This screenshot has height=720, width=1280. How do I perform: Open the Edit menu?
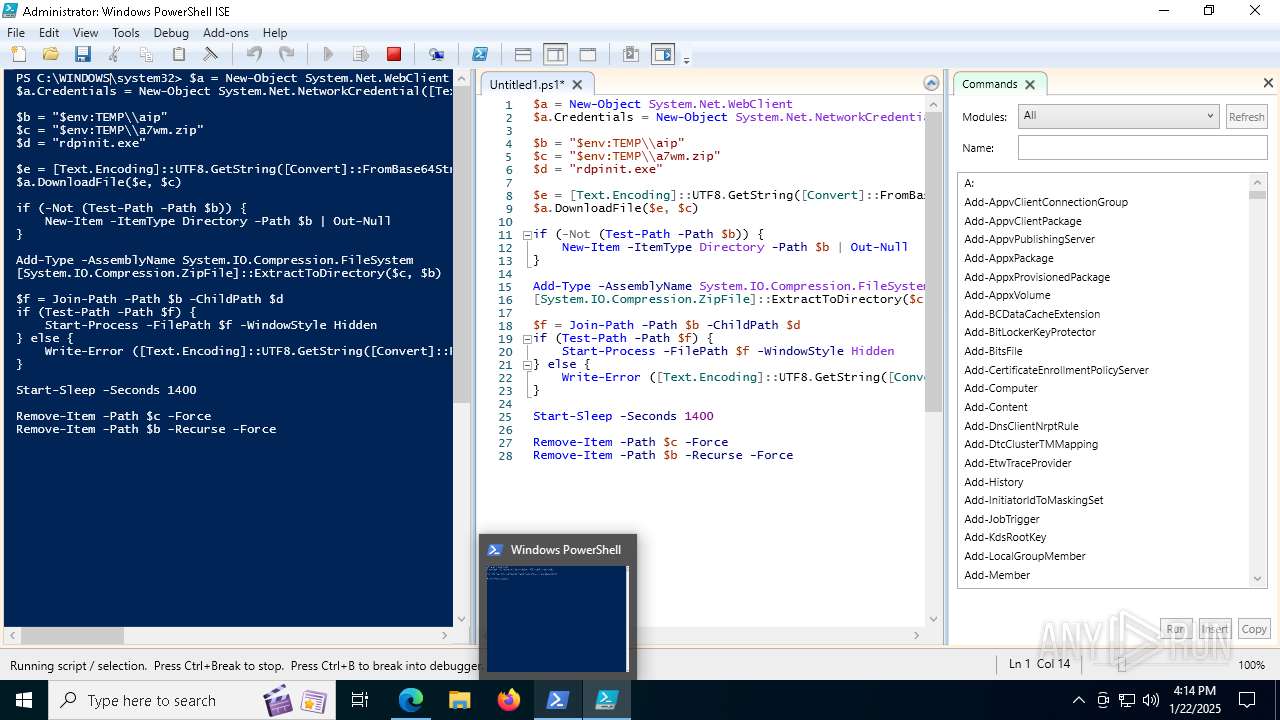(49, 33)
